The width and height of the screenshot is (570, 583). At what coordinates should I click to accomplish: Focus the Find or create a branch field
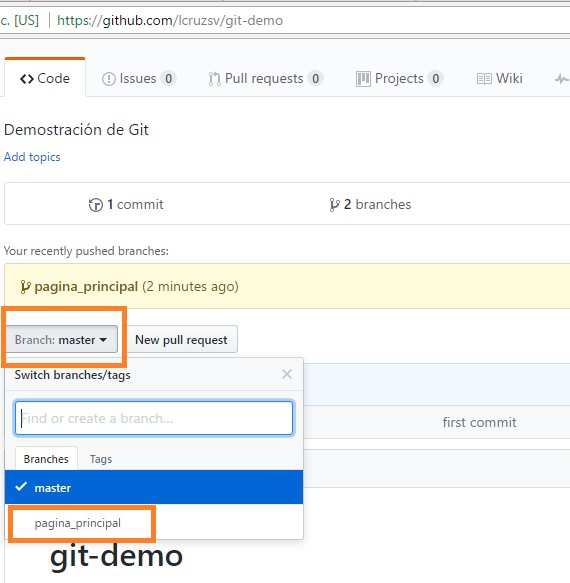154,418
